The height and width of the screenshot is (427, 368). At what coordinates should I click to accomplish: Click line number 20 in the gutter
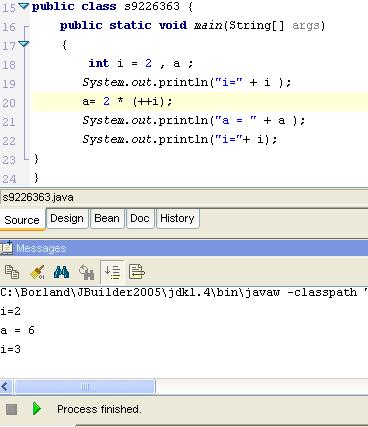click(9, 103)
